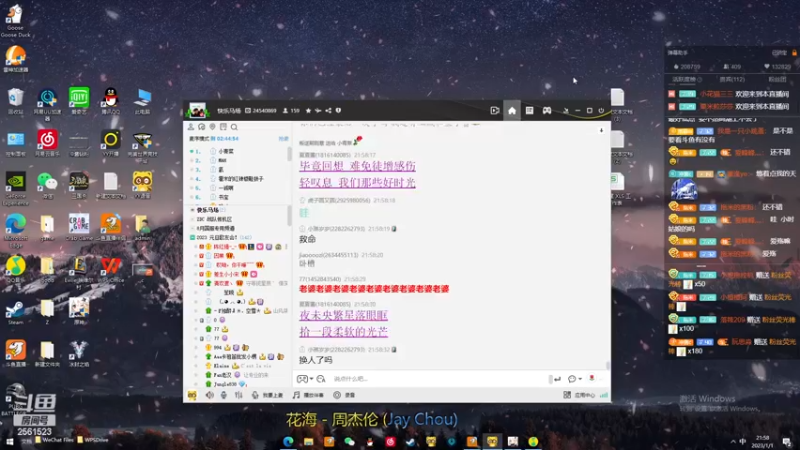Open the Steam desktop shortcut

pyautogui.click(x=15, y=312)
